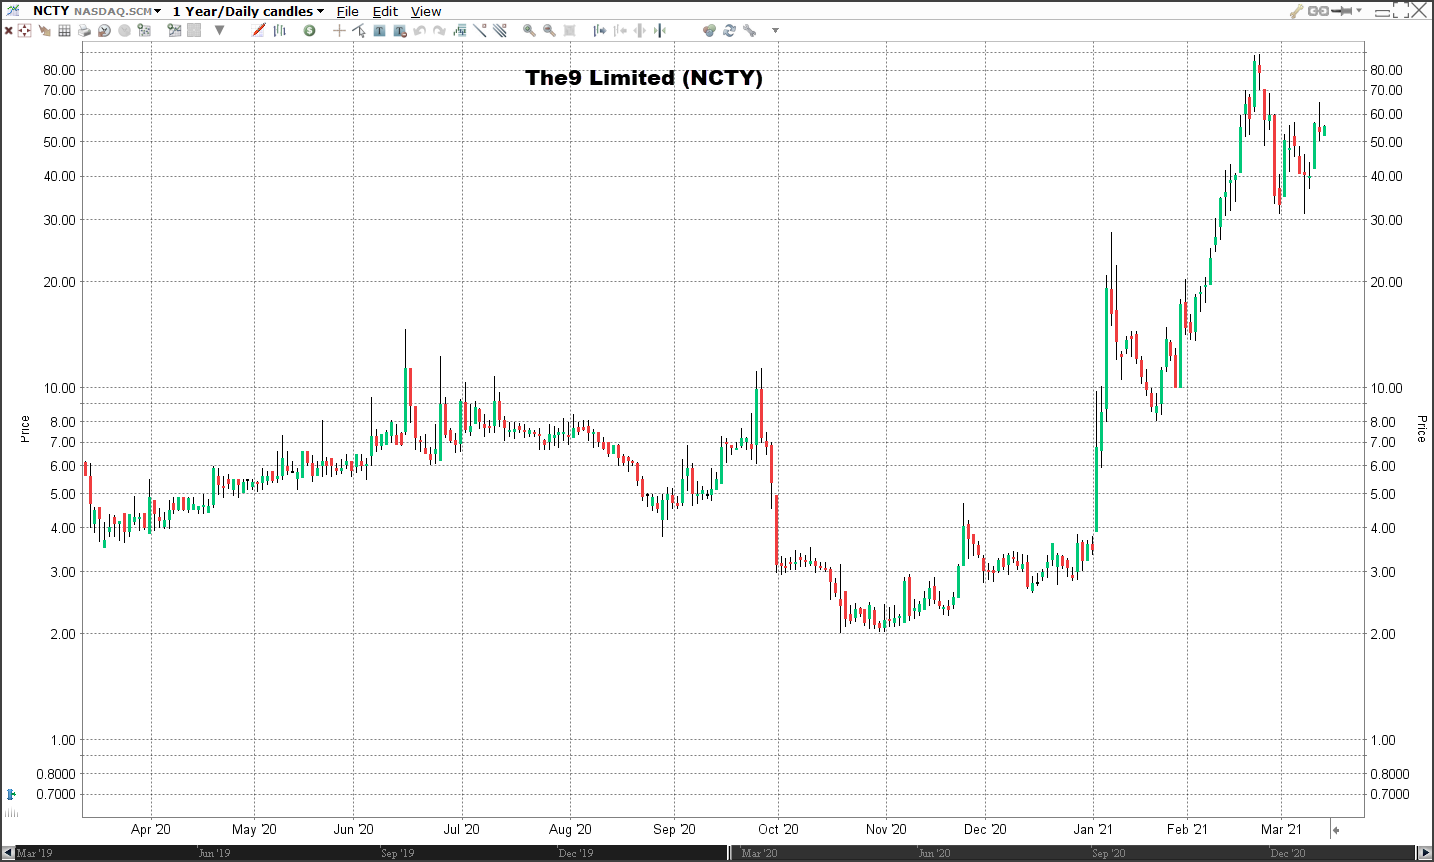Click the green dollar sign icon

click(309, 31)
